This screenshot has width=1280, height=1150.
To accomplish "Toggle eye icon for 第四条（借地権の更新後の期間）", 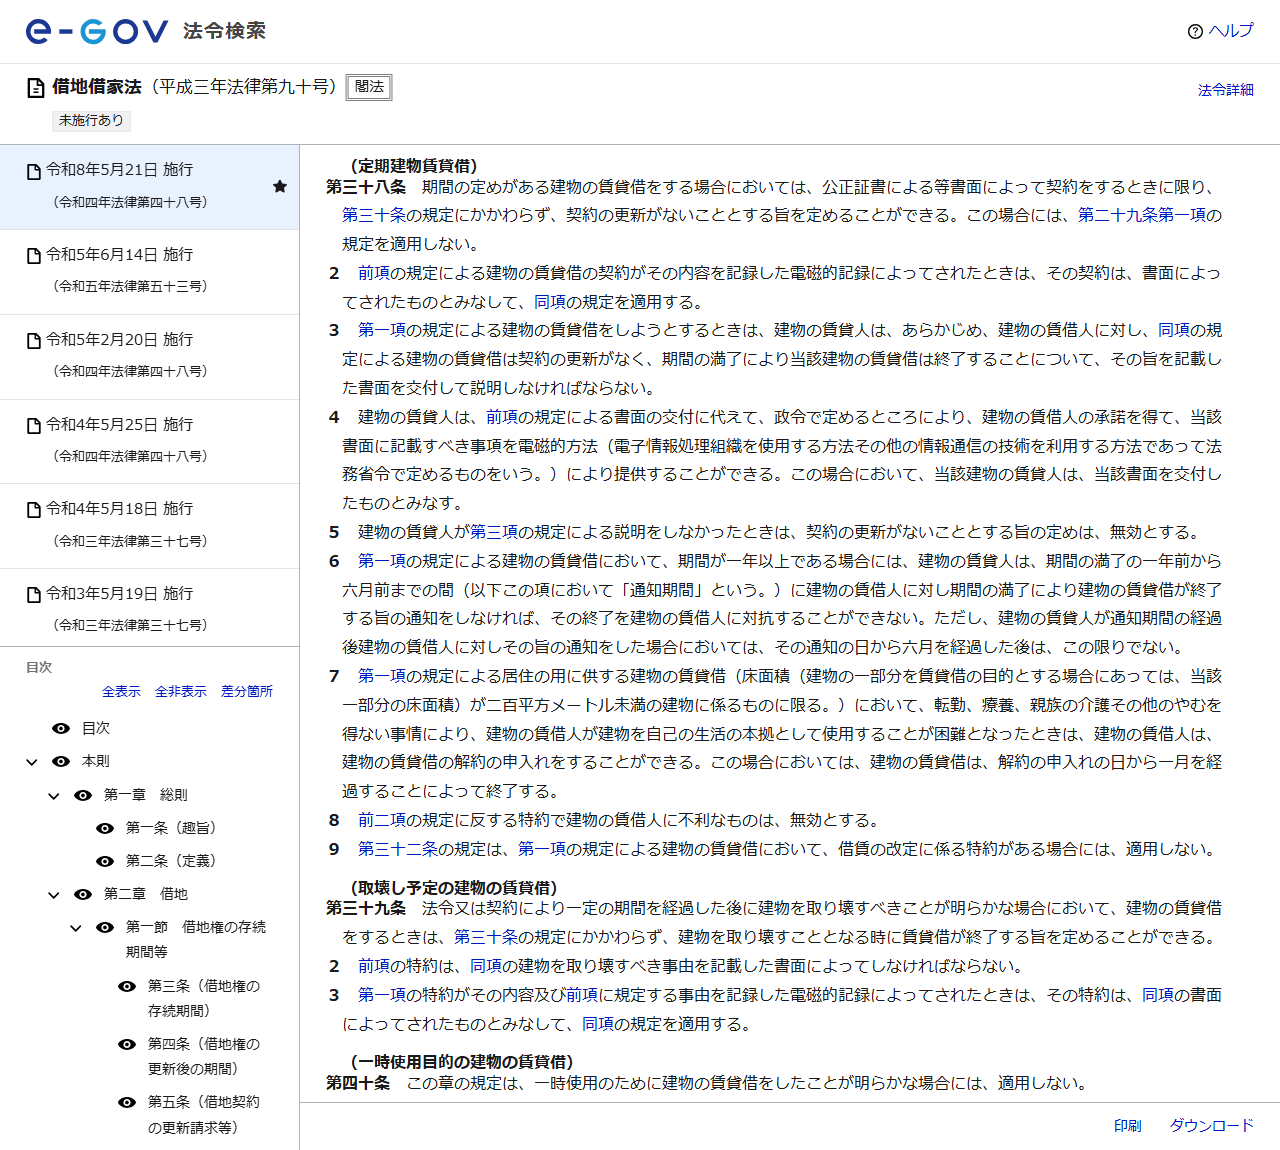I will 127,1044.
